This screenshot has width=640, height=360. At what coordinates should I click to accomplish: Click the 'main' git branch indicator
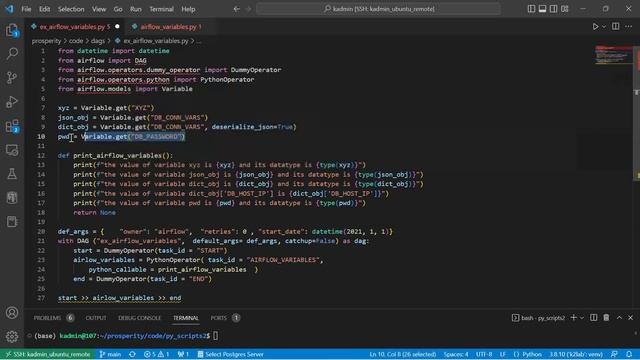[x=110, y=354]
